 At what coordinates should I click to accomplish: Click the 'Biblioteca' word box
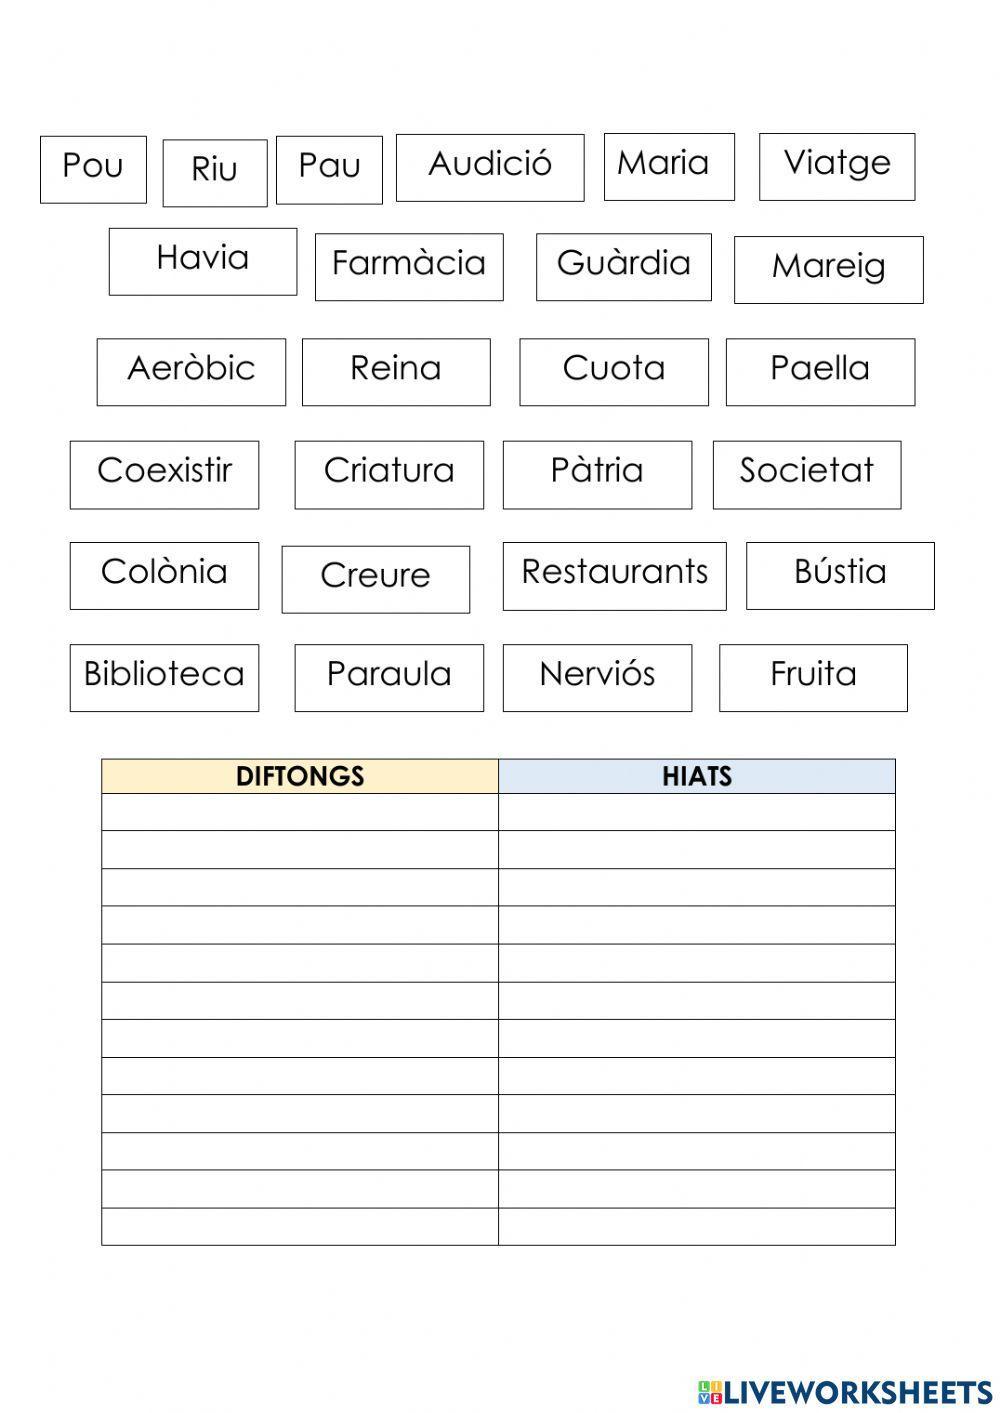164,677
